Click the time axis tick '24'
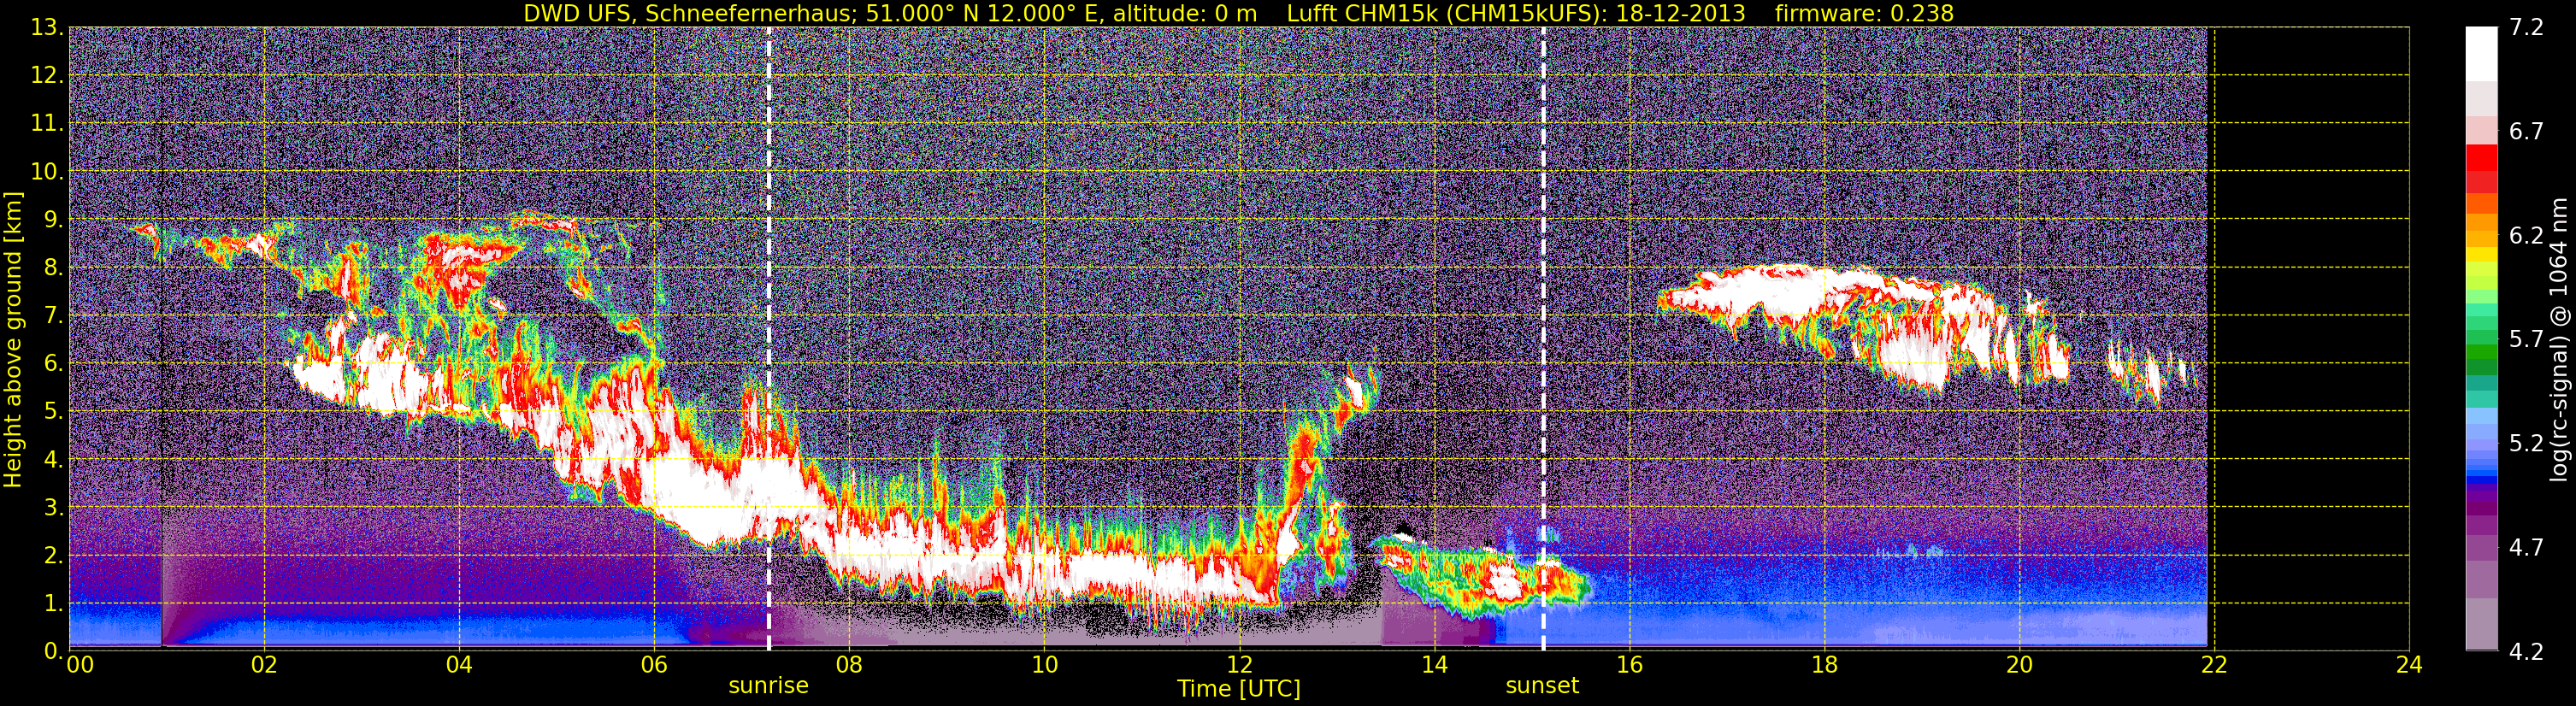Image resolution: width=2576 pixels, height=706 pixels. coord(2409,665)
